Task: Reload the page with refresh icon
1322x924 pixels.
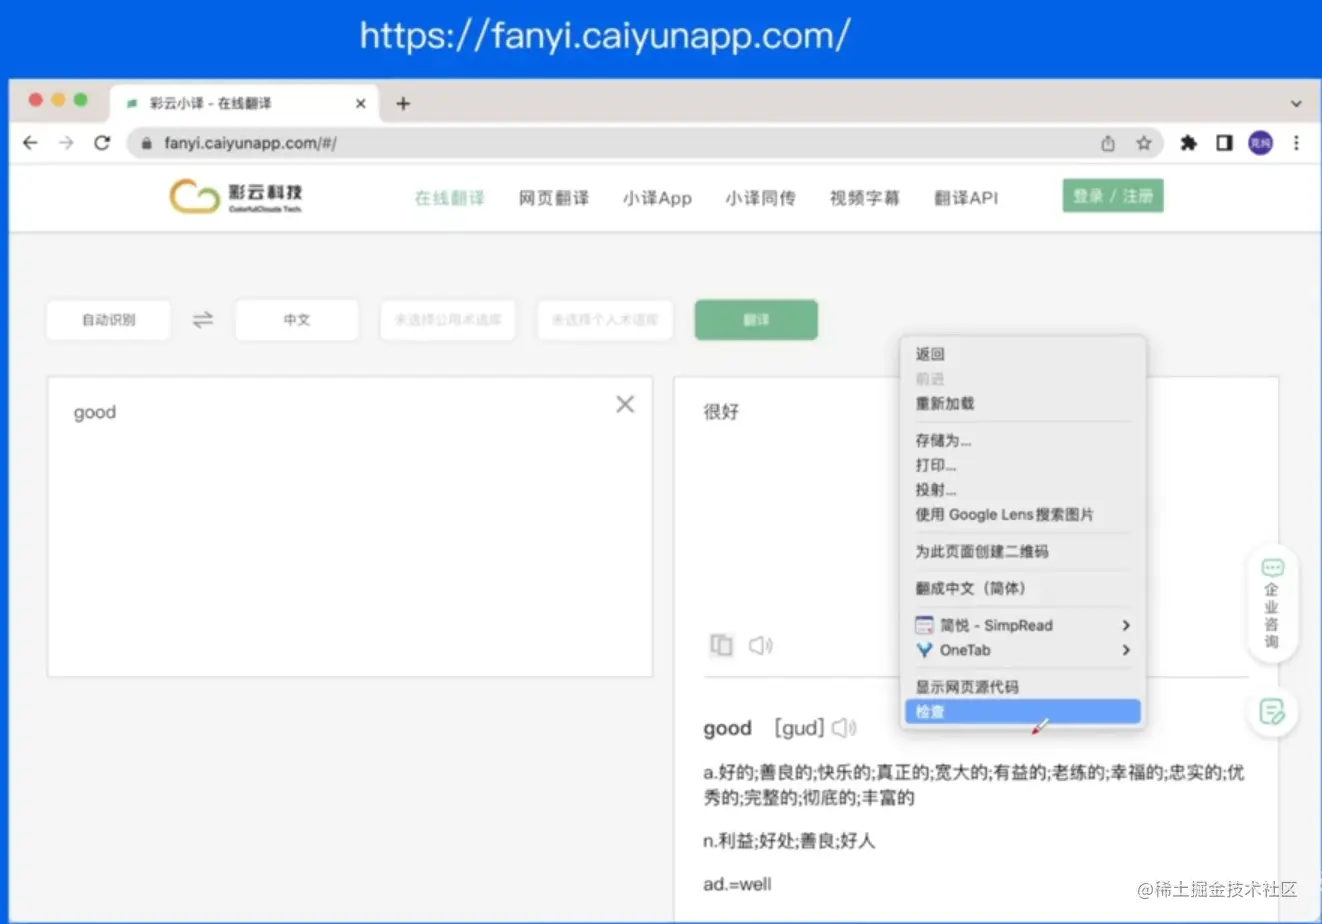Action: coord(102,143)
